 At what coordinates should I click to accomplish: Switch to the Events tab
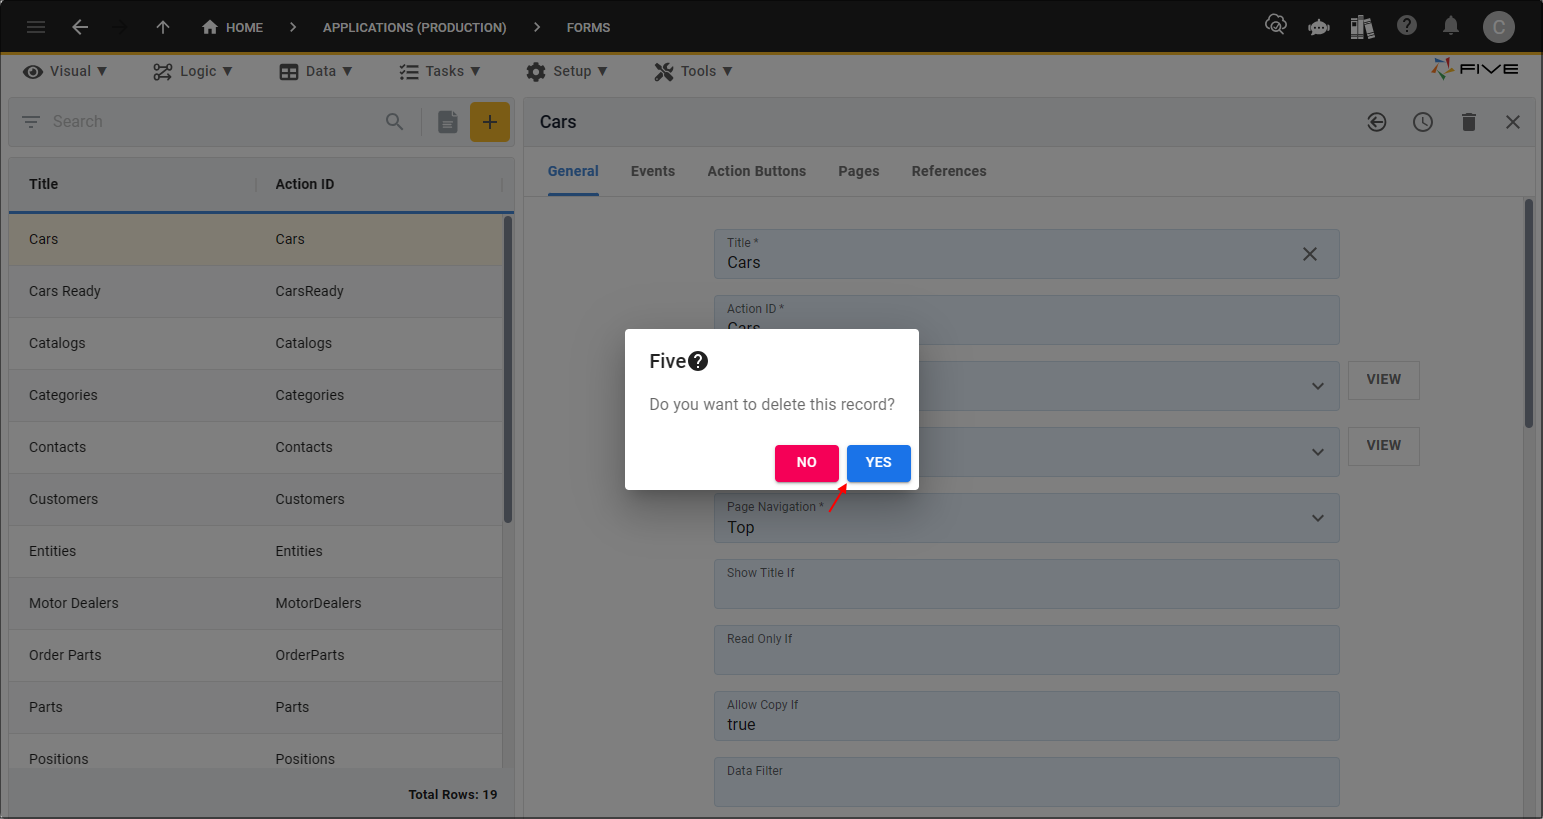point(653,171)
